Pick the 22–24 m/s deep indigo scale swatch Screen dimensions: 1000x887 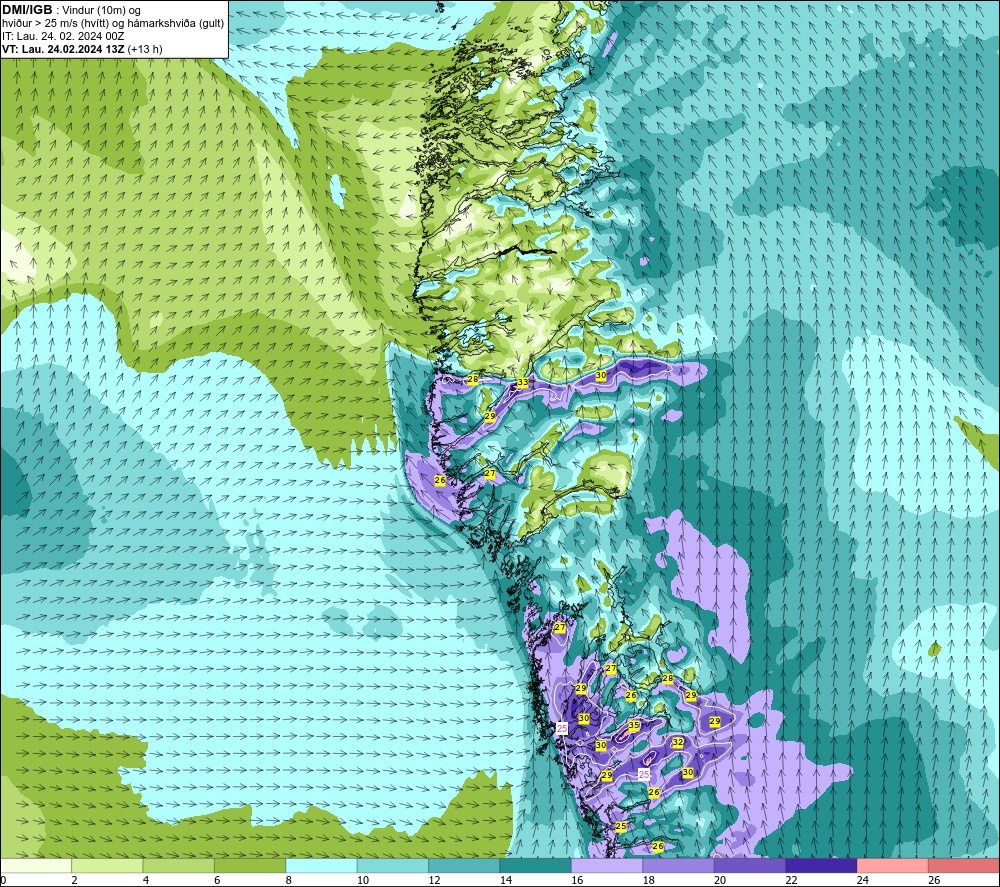(821, 865)
